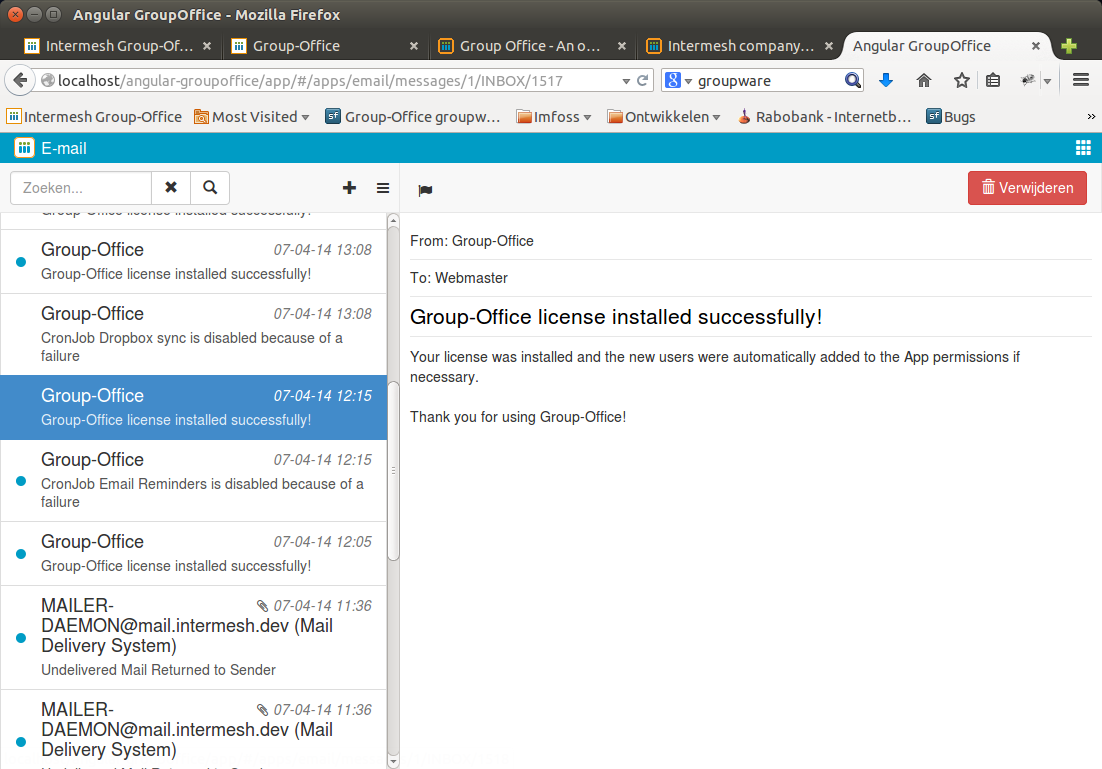Expand the Imfoss bookmarks folder
The width and height of the screenshot is (1102, 769).
[554, 117]
